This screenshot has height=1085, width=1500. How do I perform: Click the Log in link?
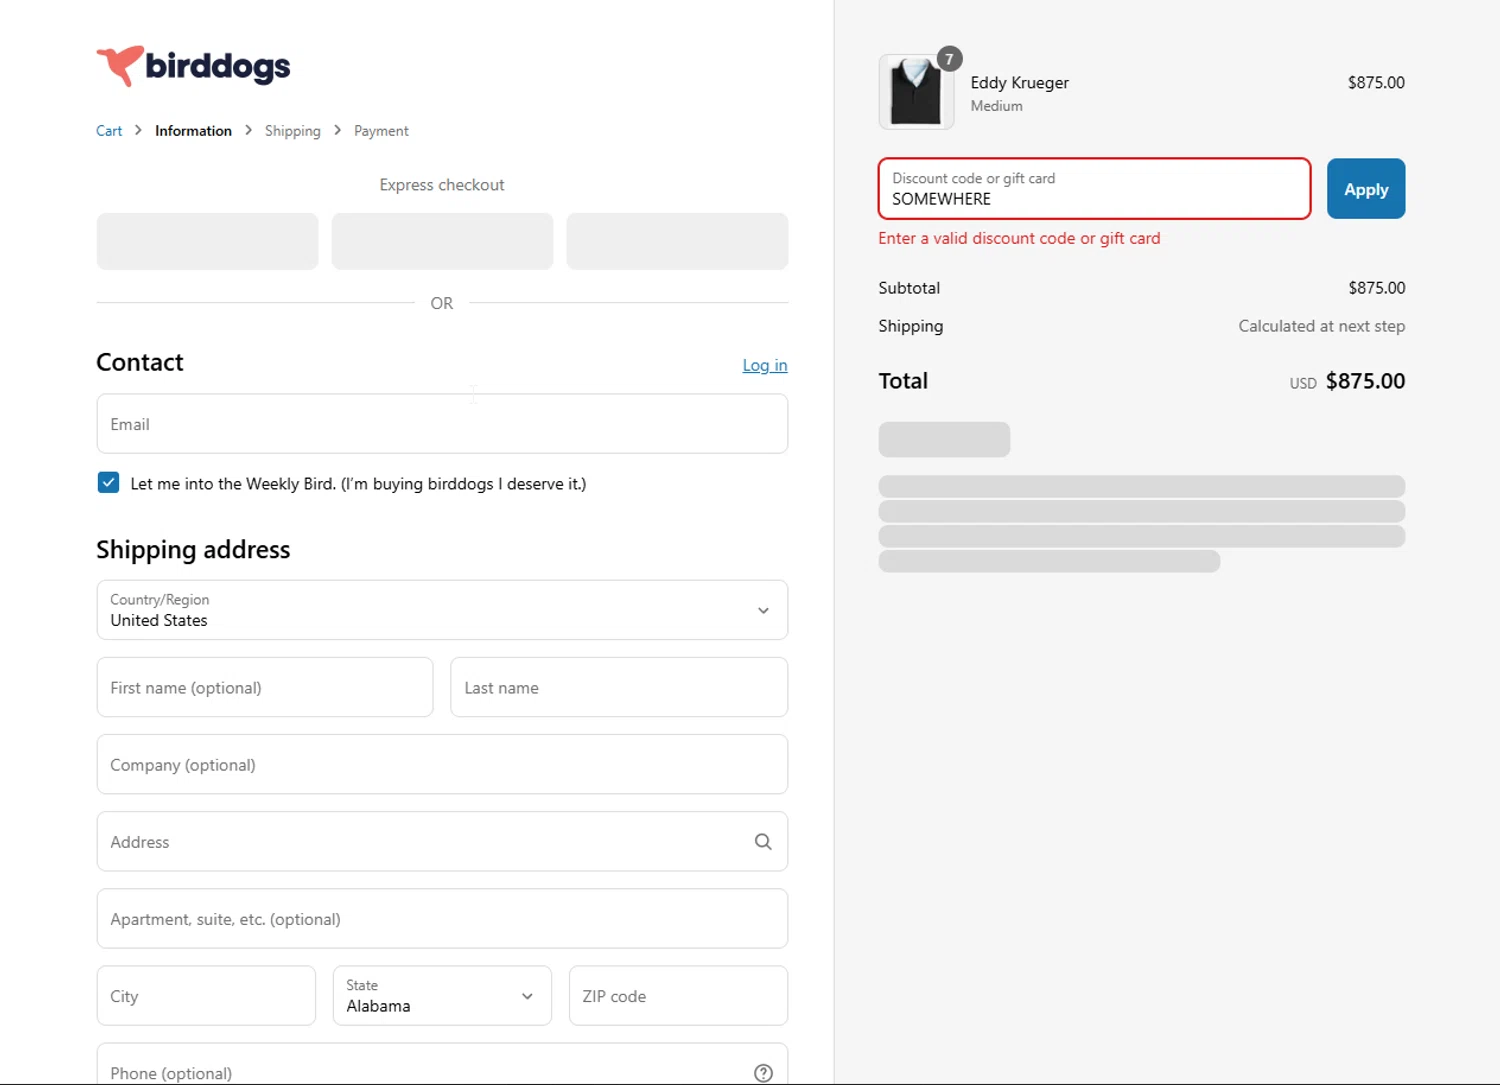point(765,365)
